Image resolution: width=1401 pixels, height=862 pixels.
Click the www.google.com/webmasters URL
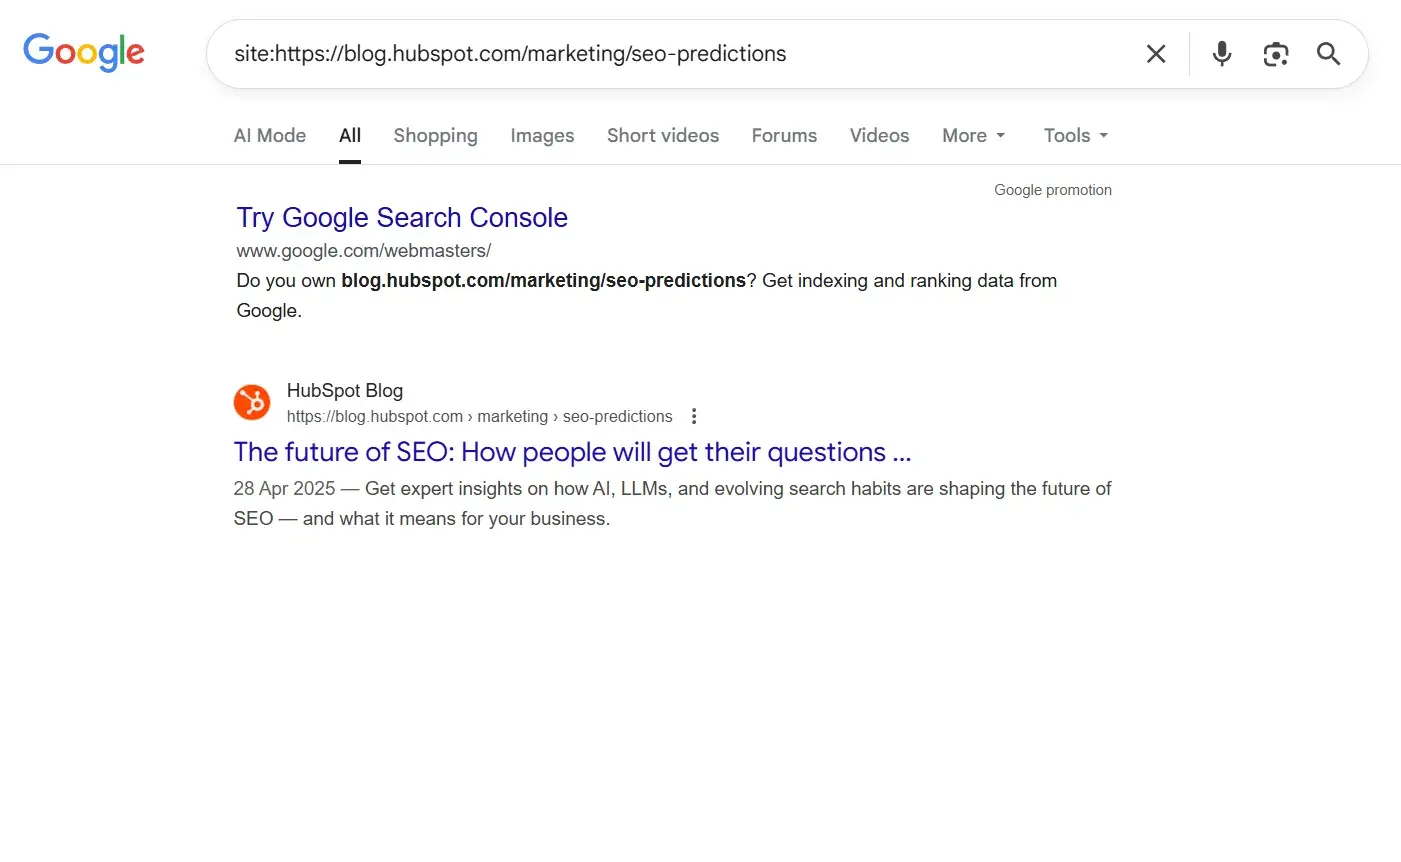point(363,250)
